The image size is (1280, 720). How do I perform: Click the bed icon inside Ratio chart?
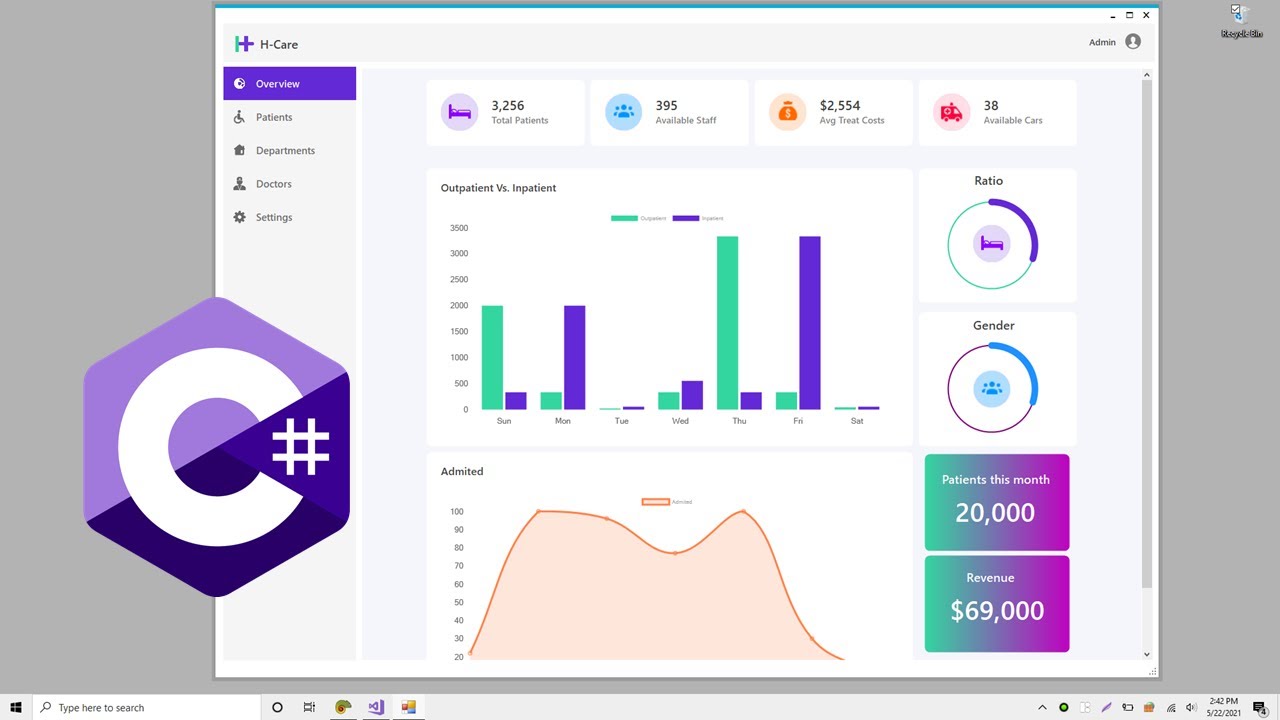pyautogui.click(x=992, y=244)
